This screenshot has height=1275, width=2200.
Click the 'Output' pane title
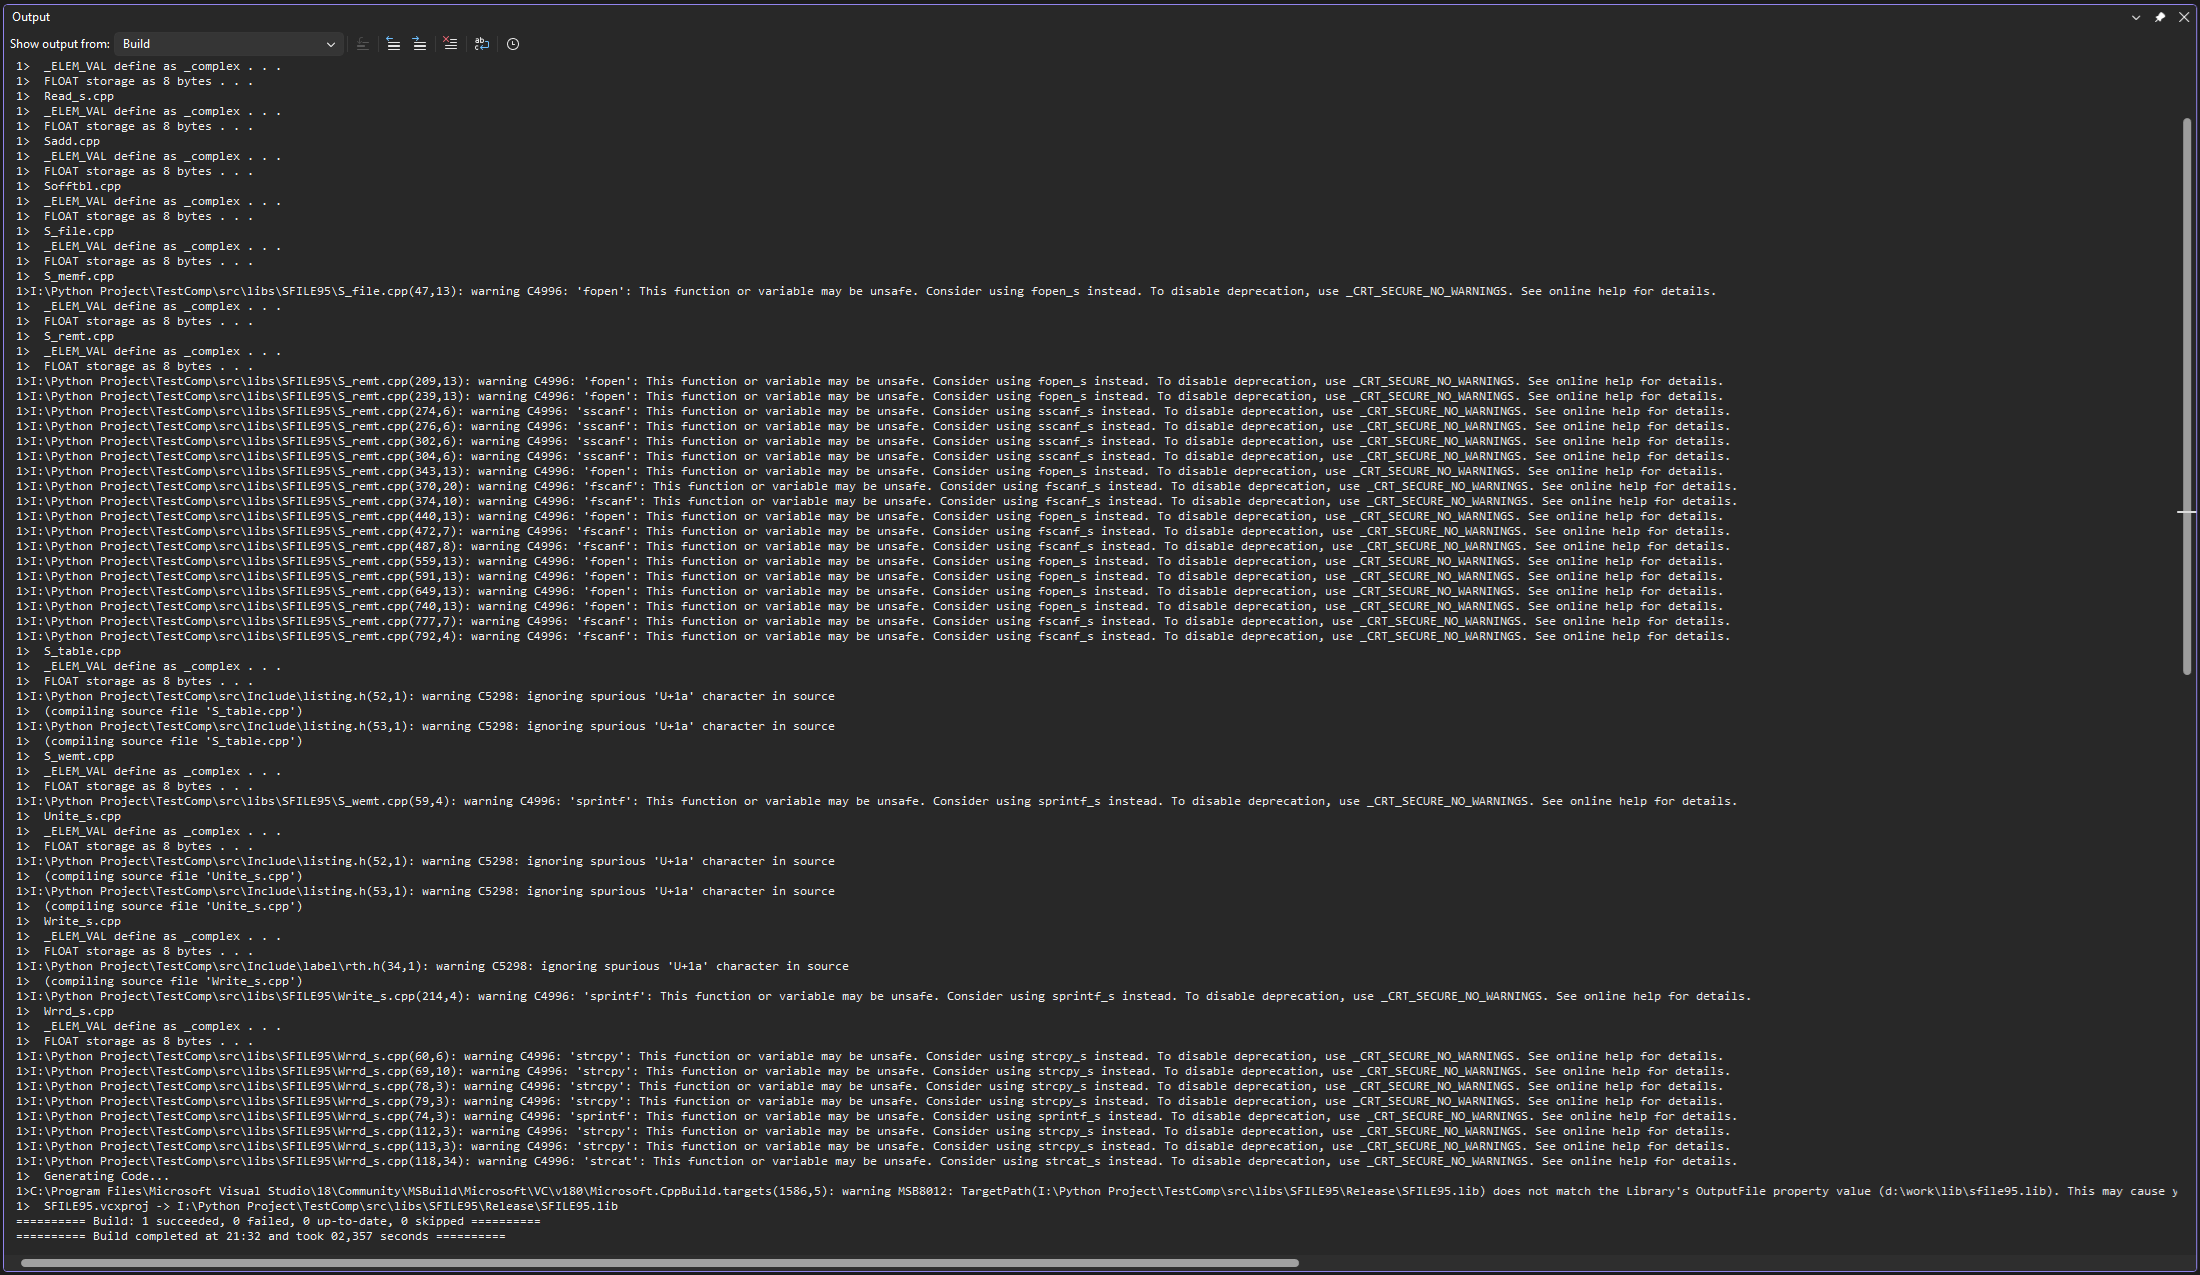click(x=31, y=17)
